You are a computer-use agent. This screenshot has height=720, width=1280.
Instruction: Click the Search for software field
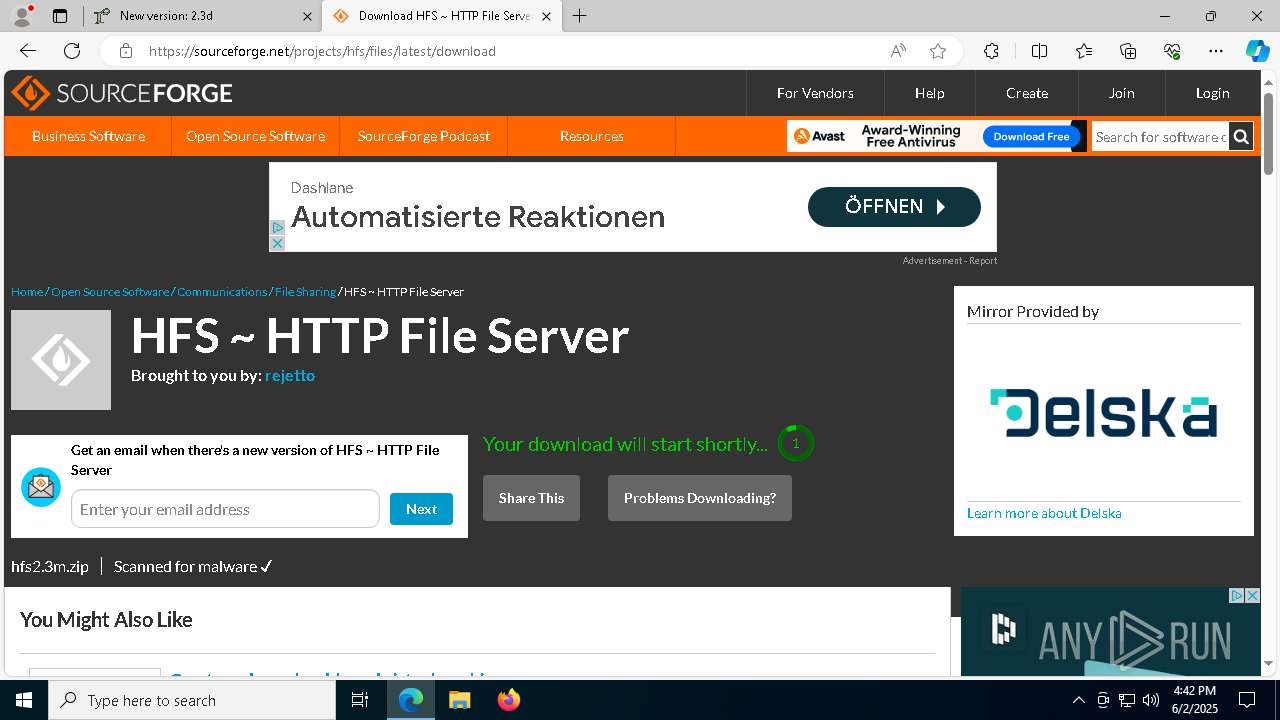1160,136
